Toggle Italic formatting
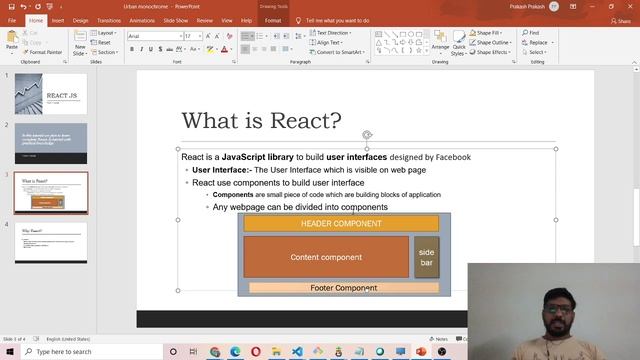The width and height of the screenshot is (640, 360). click(x=141, y=49)
